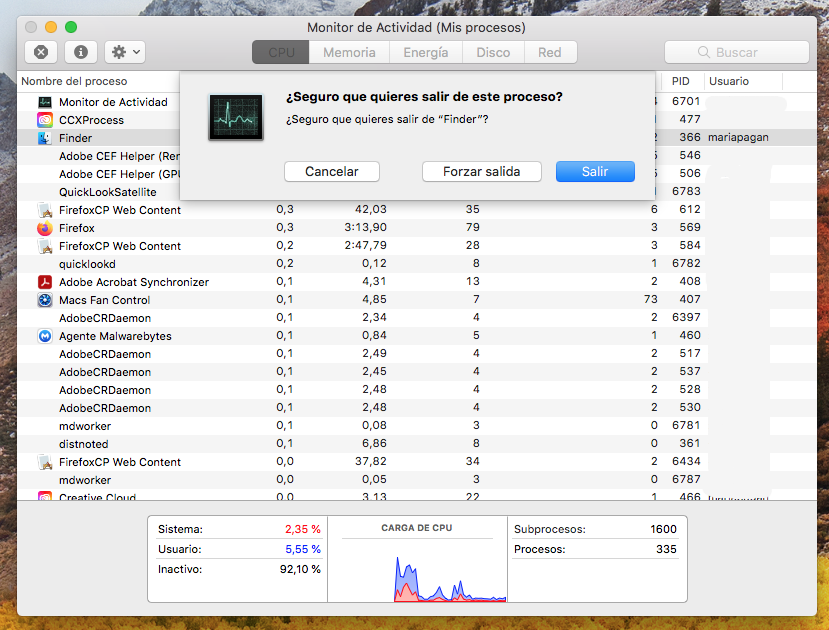Click in the Buscar search field
The width and height of the screenshot is (829, 630).
tap(737, 52)
